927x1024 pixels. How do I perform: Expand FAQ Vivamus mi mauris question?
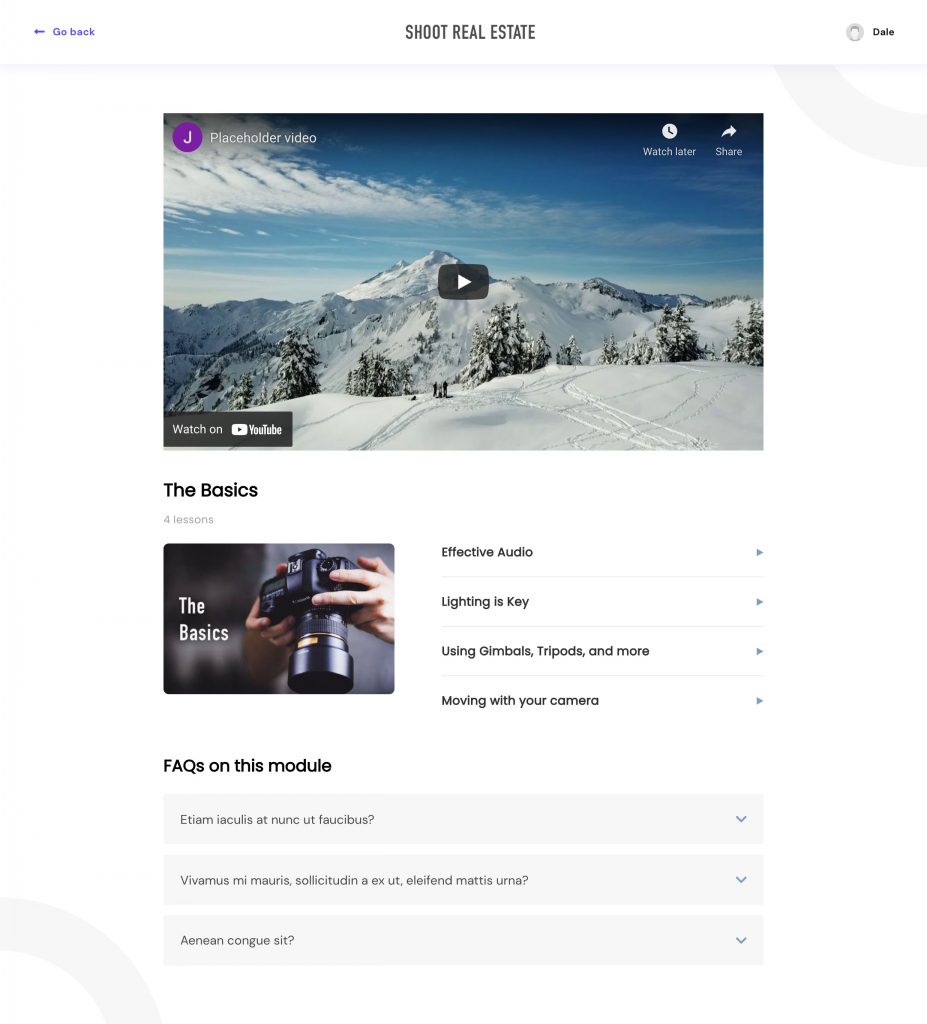pos(463,880)
